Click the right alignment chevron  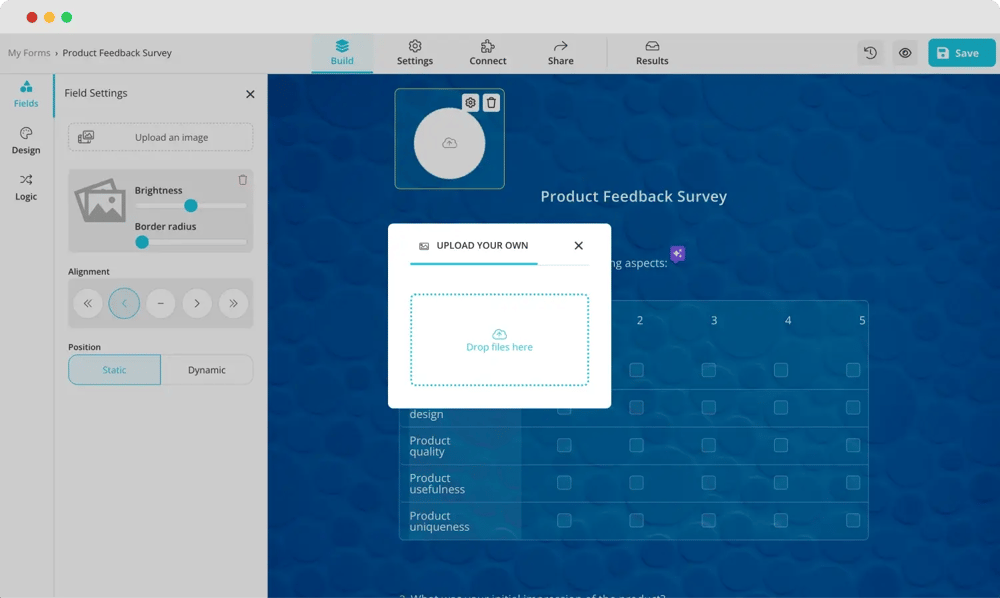(x=197, y=303)
